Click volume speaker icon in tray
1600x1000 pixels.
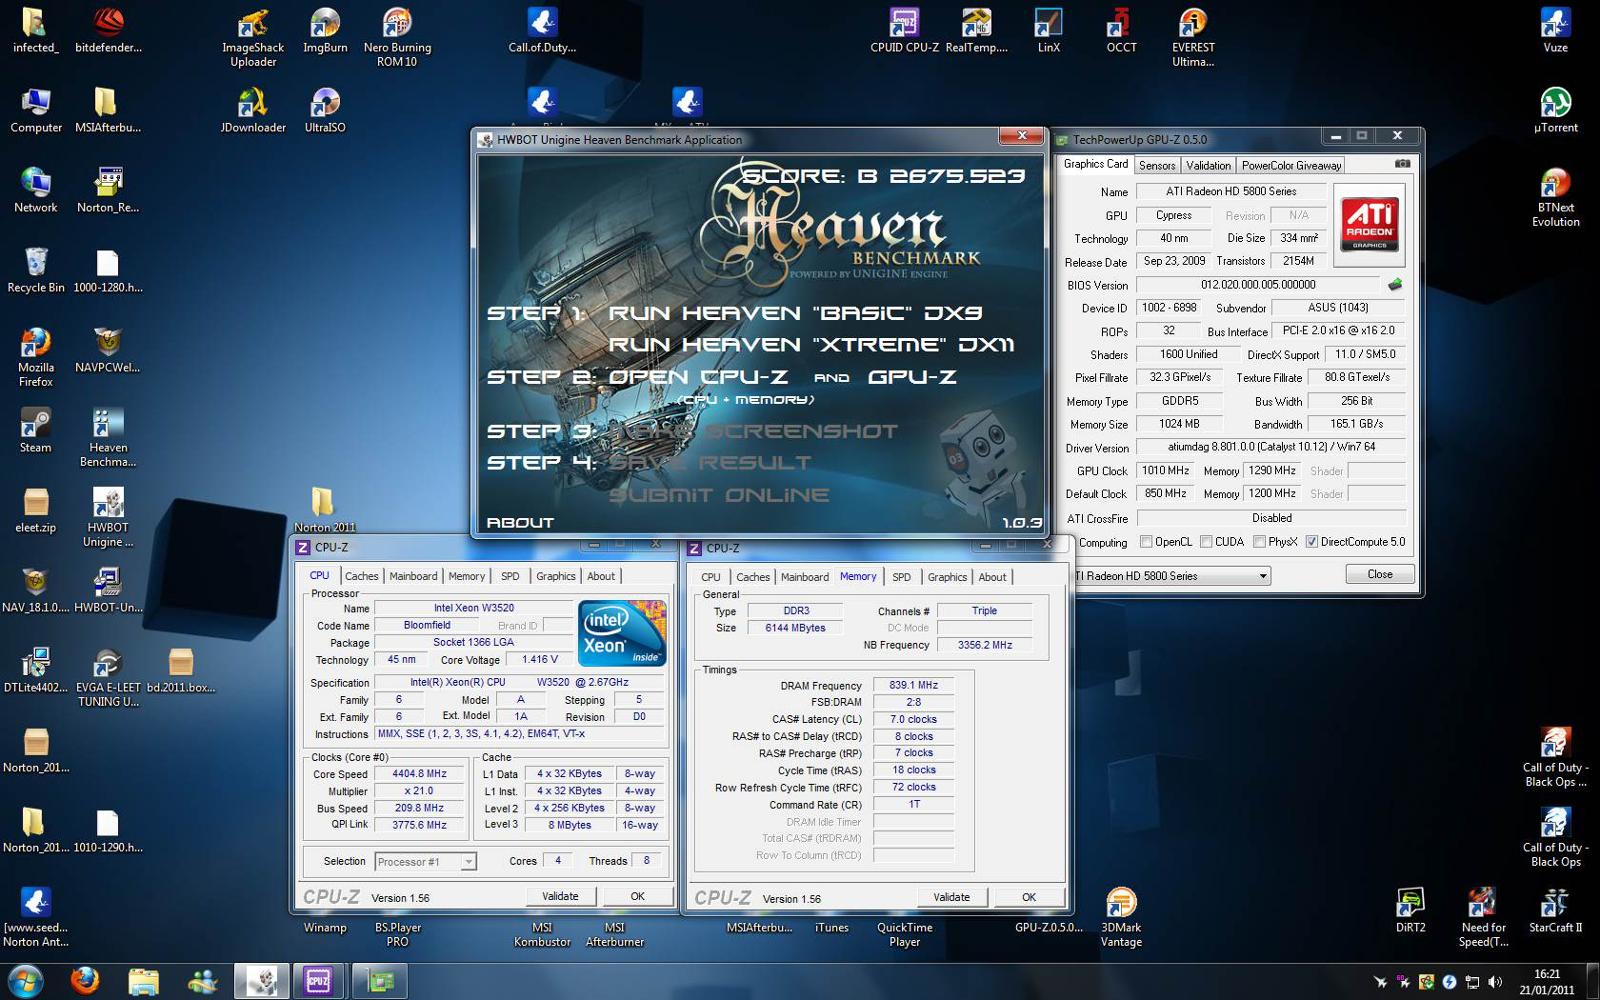(1495, 982)
